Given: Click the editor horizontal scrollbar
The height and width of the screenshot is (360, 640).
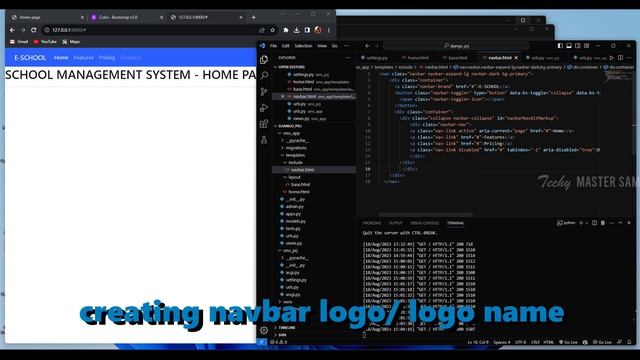Looking at the screenshot, I should (426, 214).
